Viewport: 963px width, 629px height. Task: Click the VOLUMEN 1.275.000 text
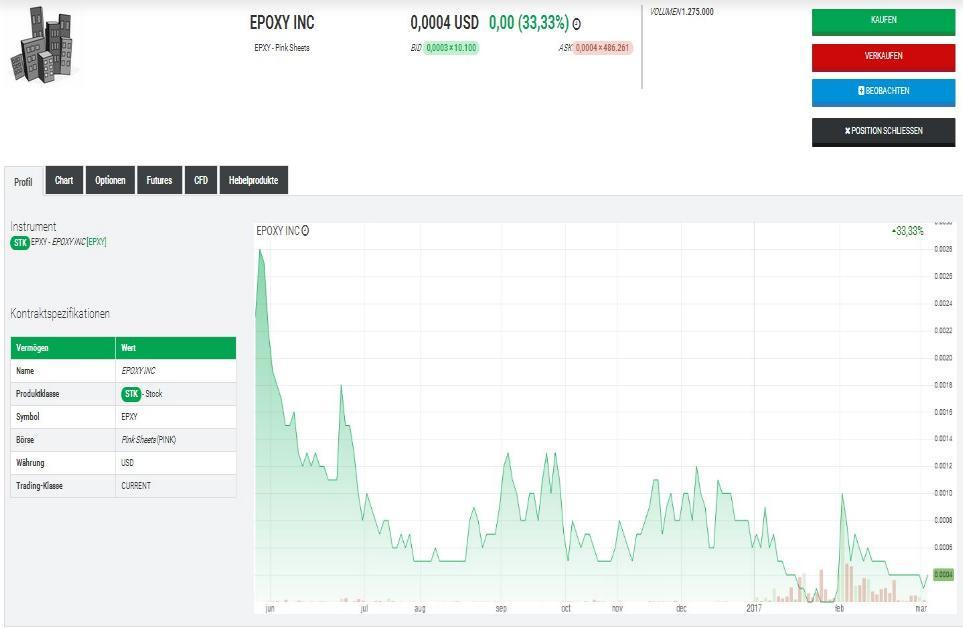[x=682, y=12]
